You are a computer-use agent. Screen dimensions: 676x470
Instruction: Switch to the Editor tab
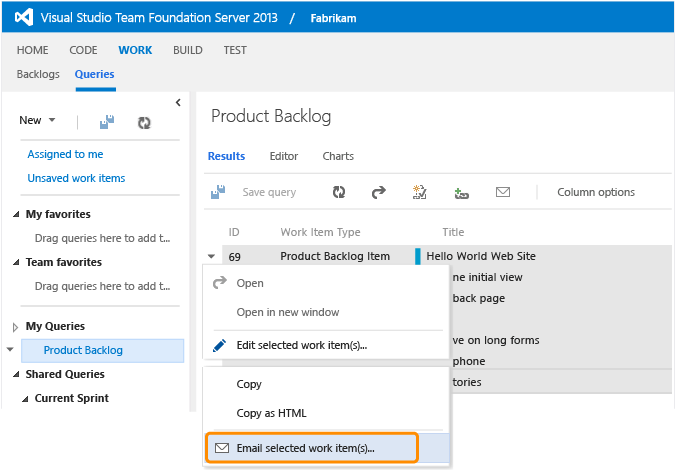coord(284,156)
